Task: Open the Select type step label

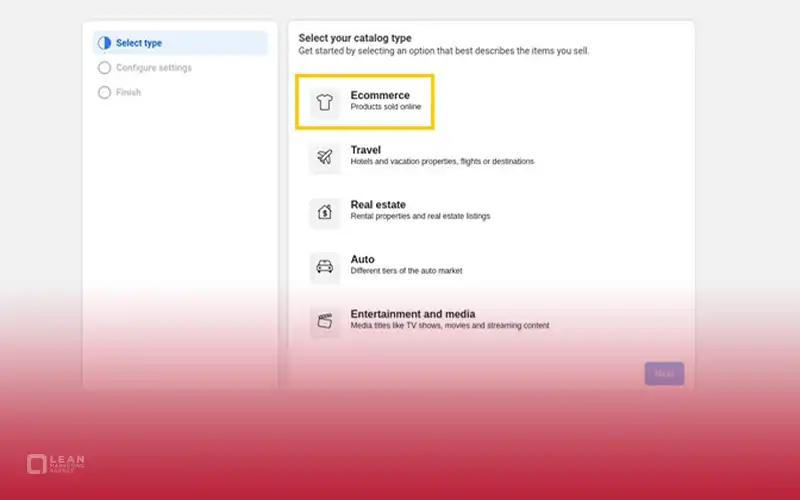Action: [139, 43]
